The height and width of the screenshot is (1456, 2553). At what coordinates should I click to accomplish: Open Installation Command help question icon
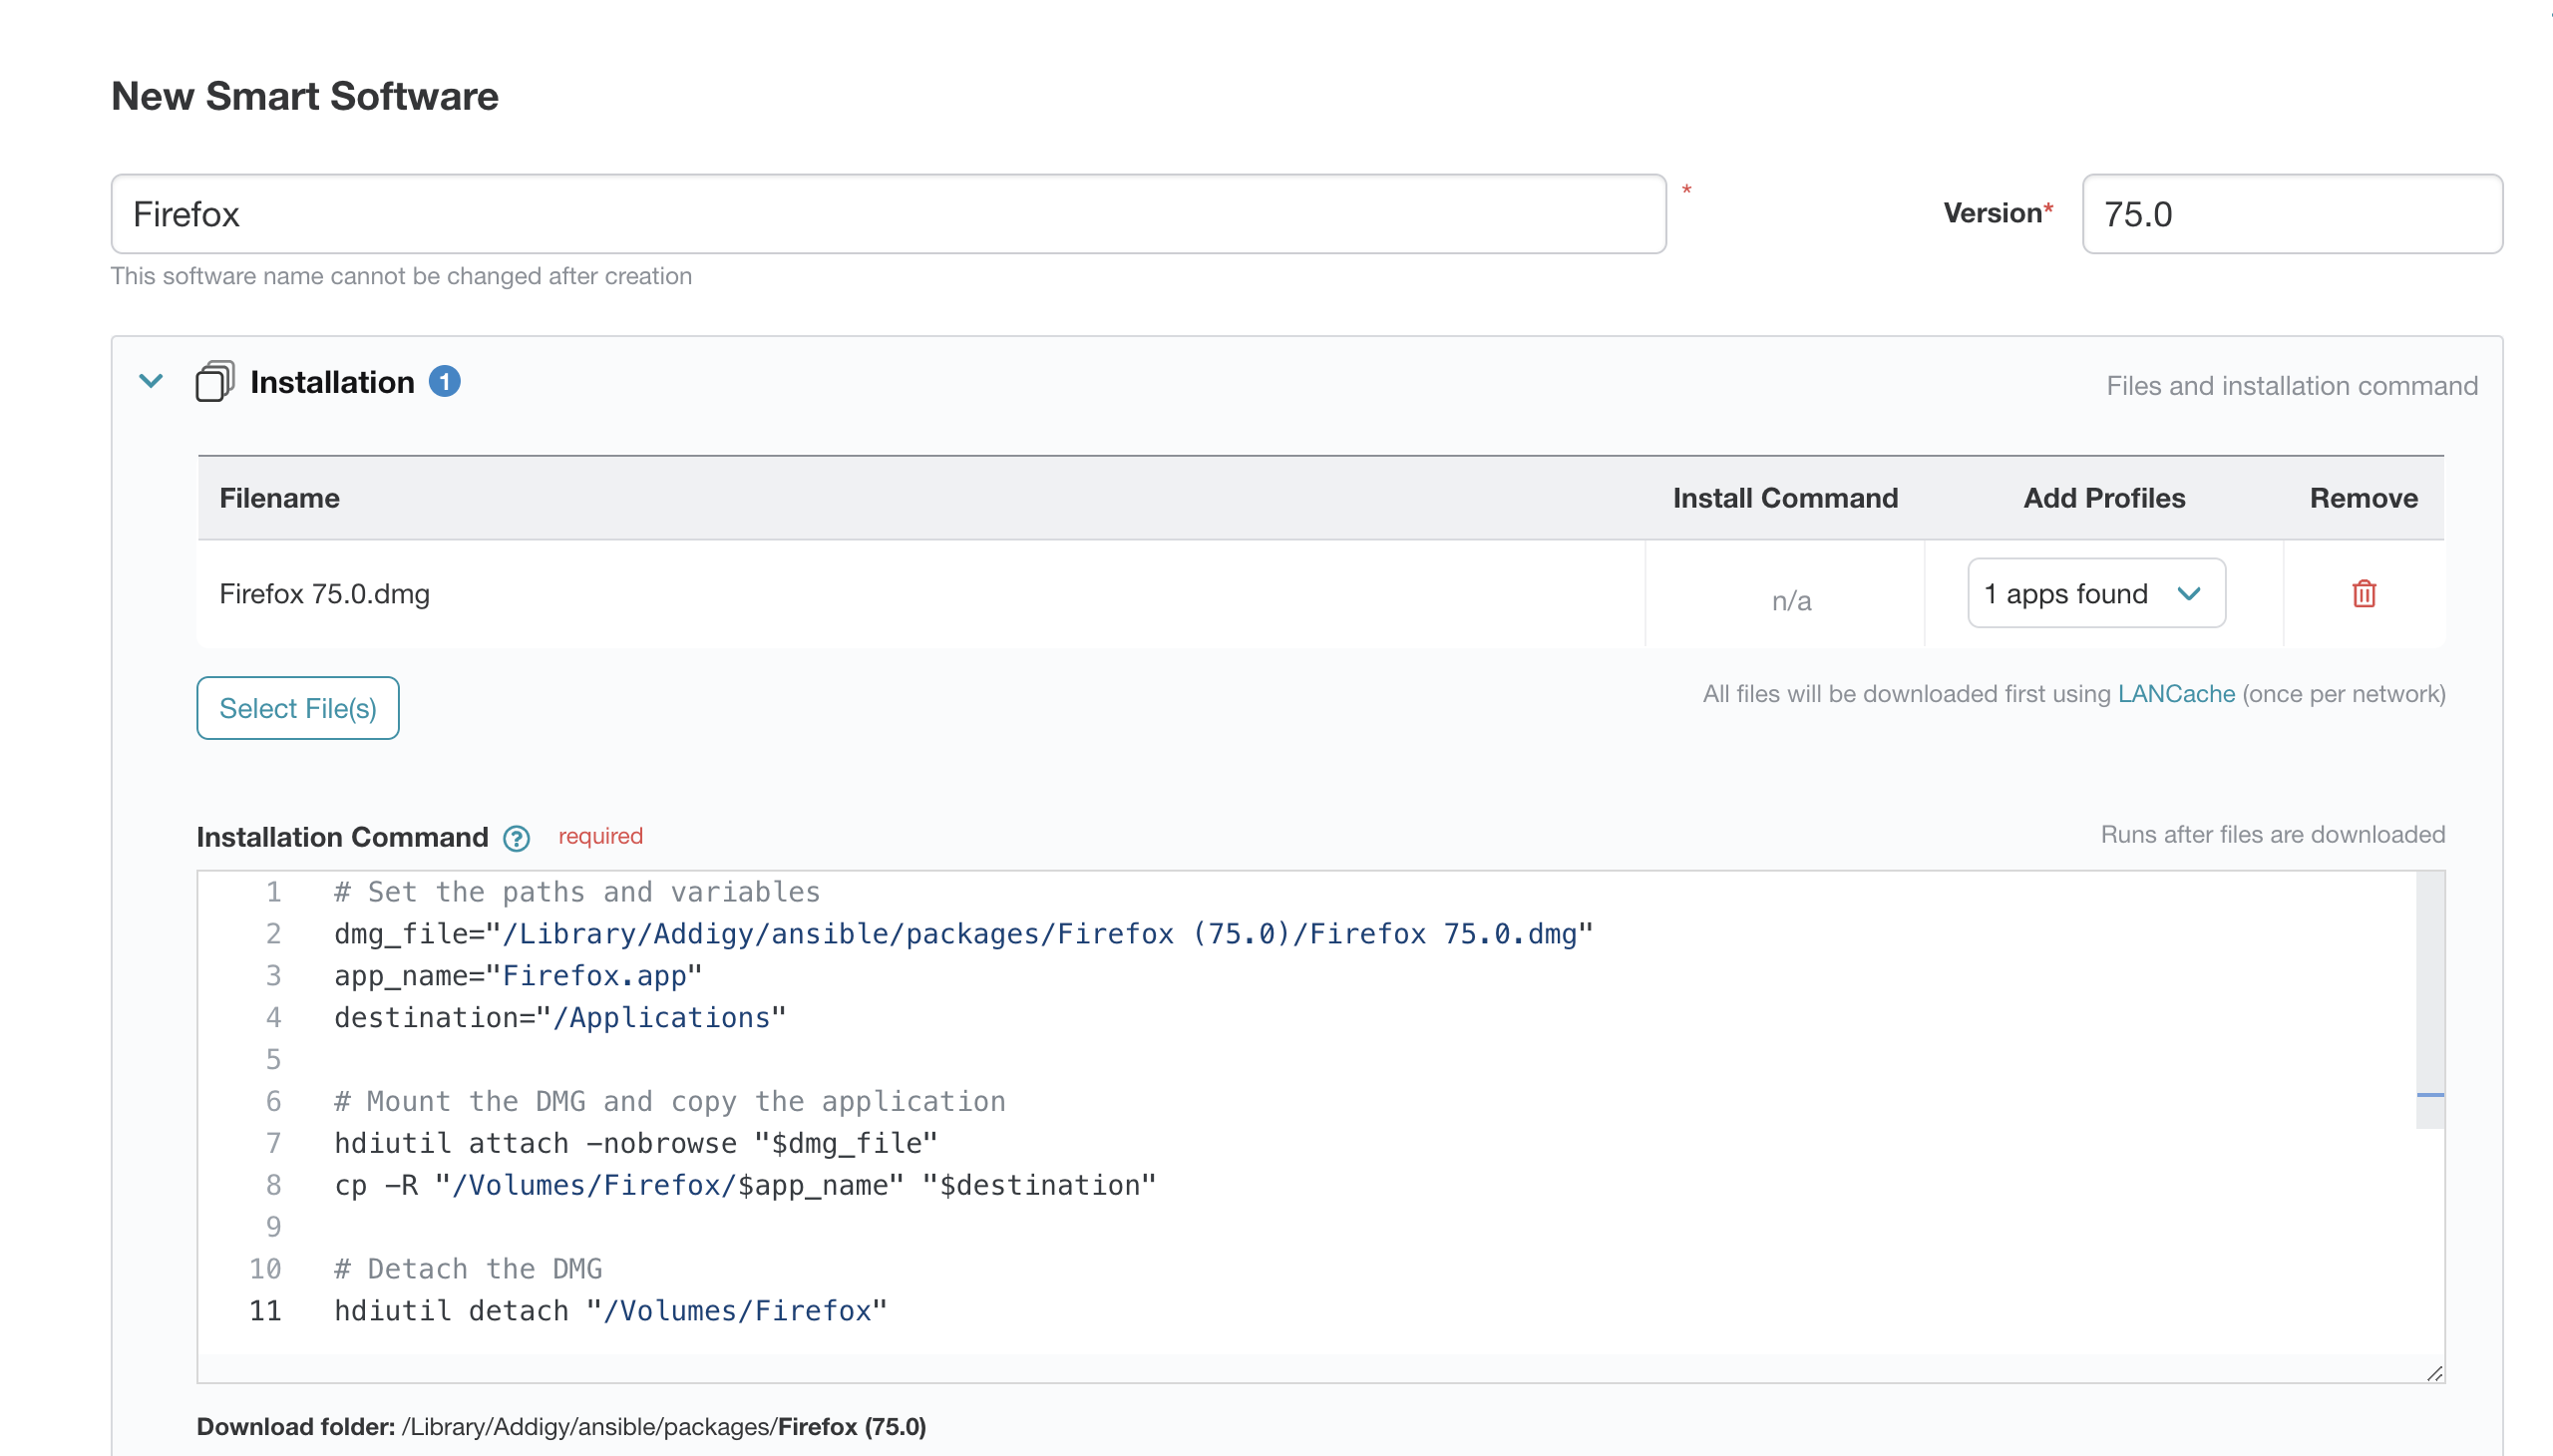point(516,838)
